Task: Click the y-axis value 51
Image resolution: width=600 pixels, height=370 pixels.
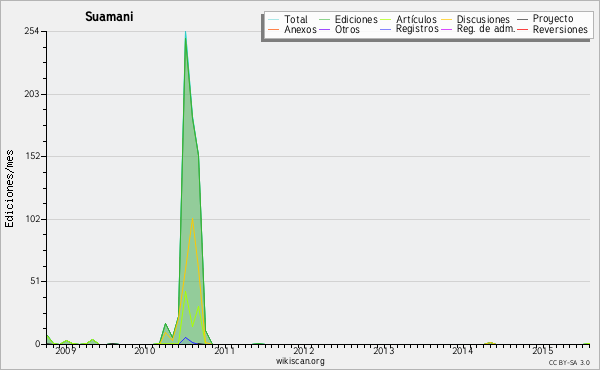Action: click(34, 281)
